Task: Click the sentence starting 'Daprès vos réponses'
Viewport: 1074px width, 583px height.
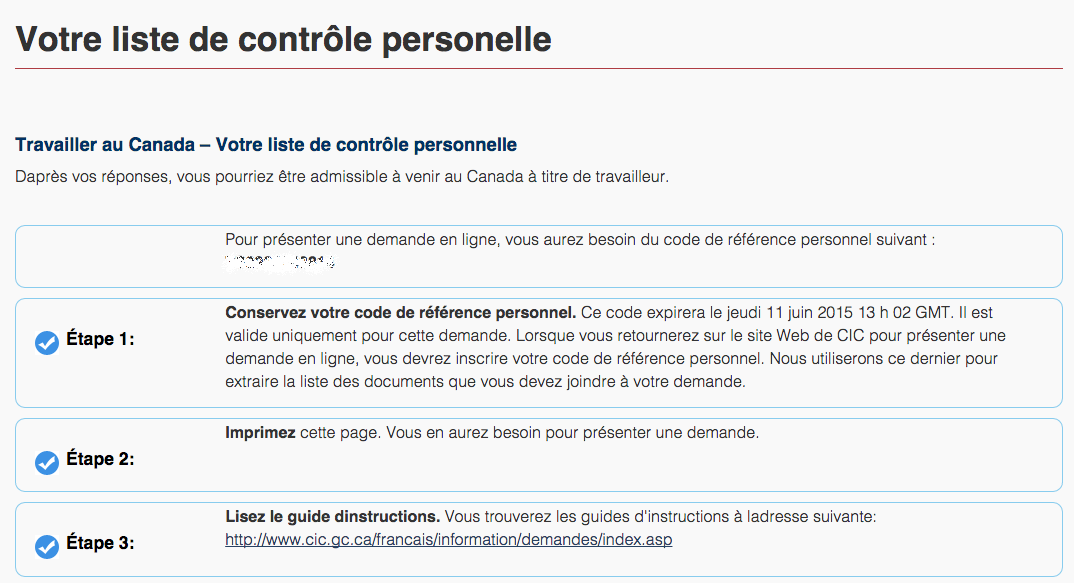Action: coord(342,177)
